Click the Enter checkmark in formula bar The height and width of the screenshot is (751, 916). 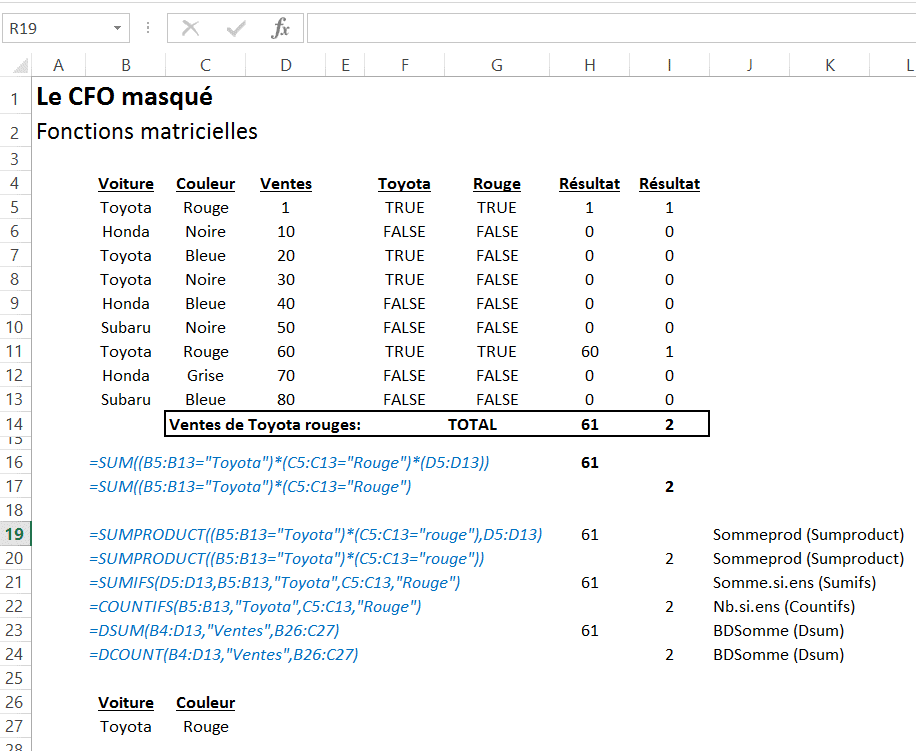coord(236,29)
